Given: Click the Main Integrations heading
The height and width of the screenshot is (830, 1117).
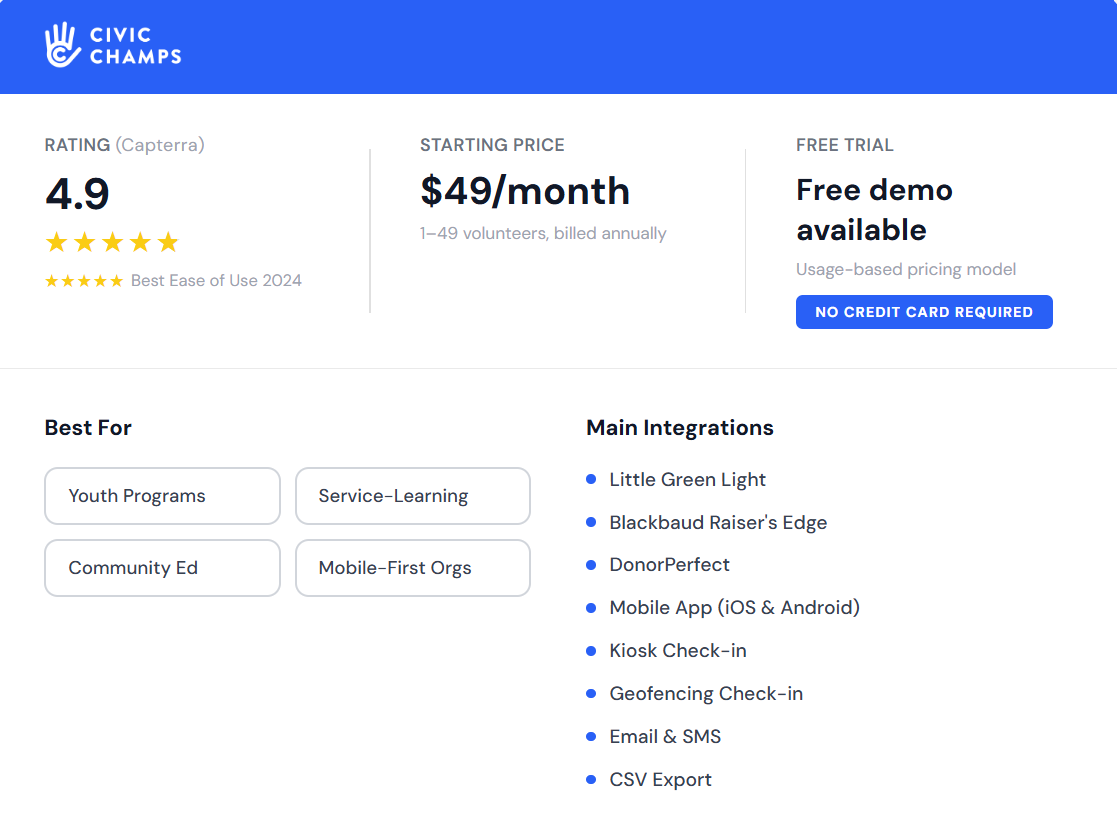Looking at the screenshot, I should coord(680,427).
